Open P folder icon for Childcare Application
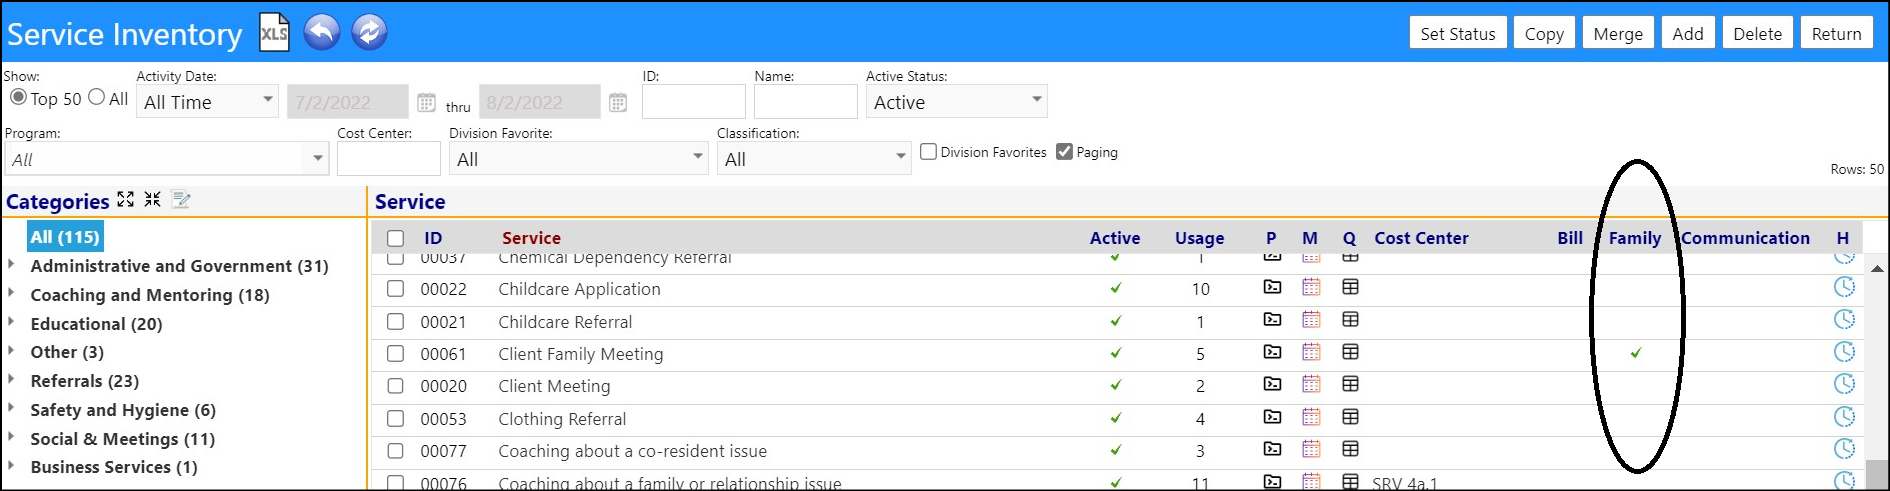The image size is (1890, 491). point(1272,287)
